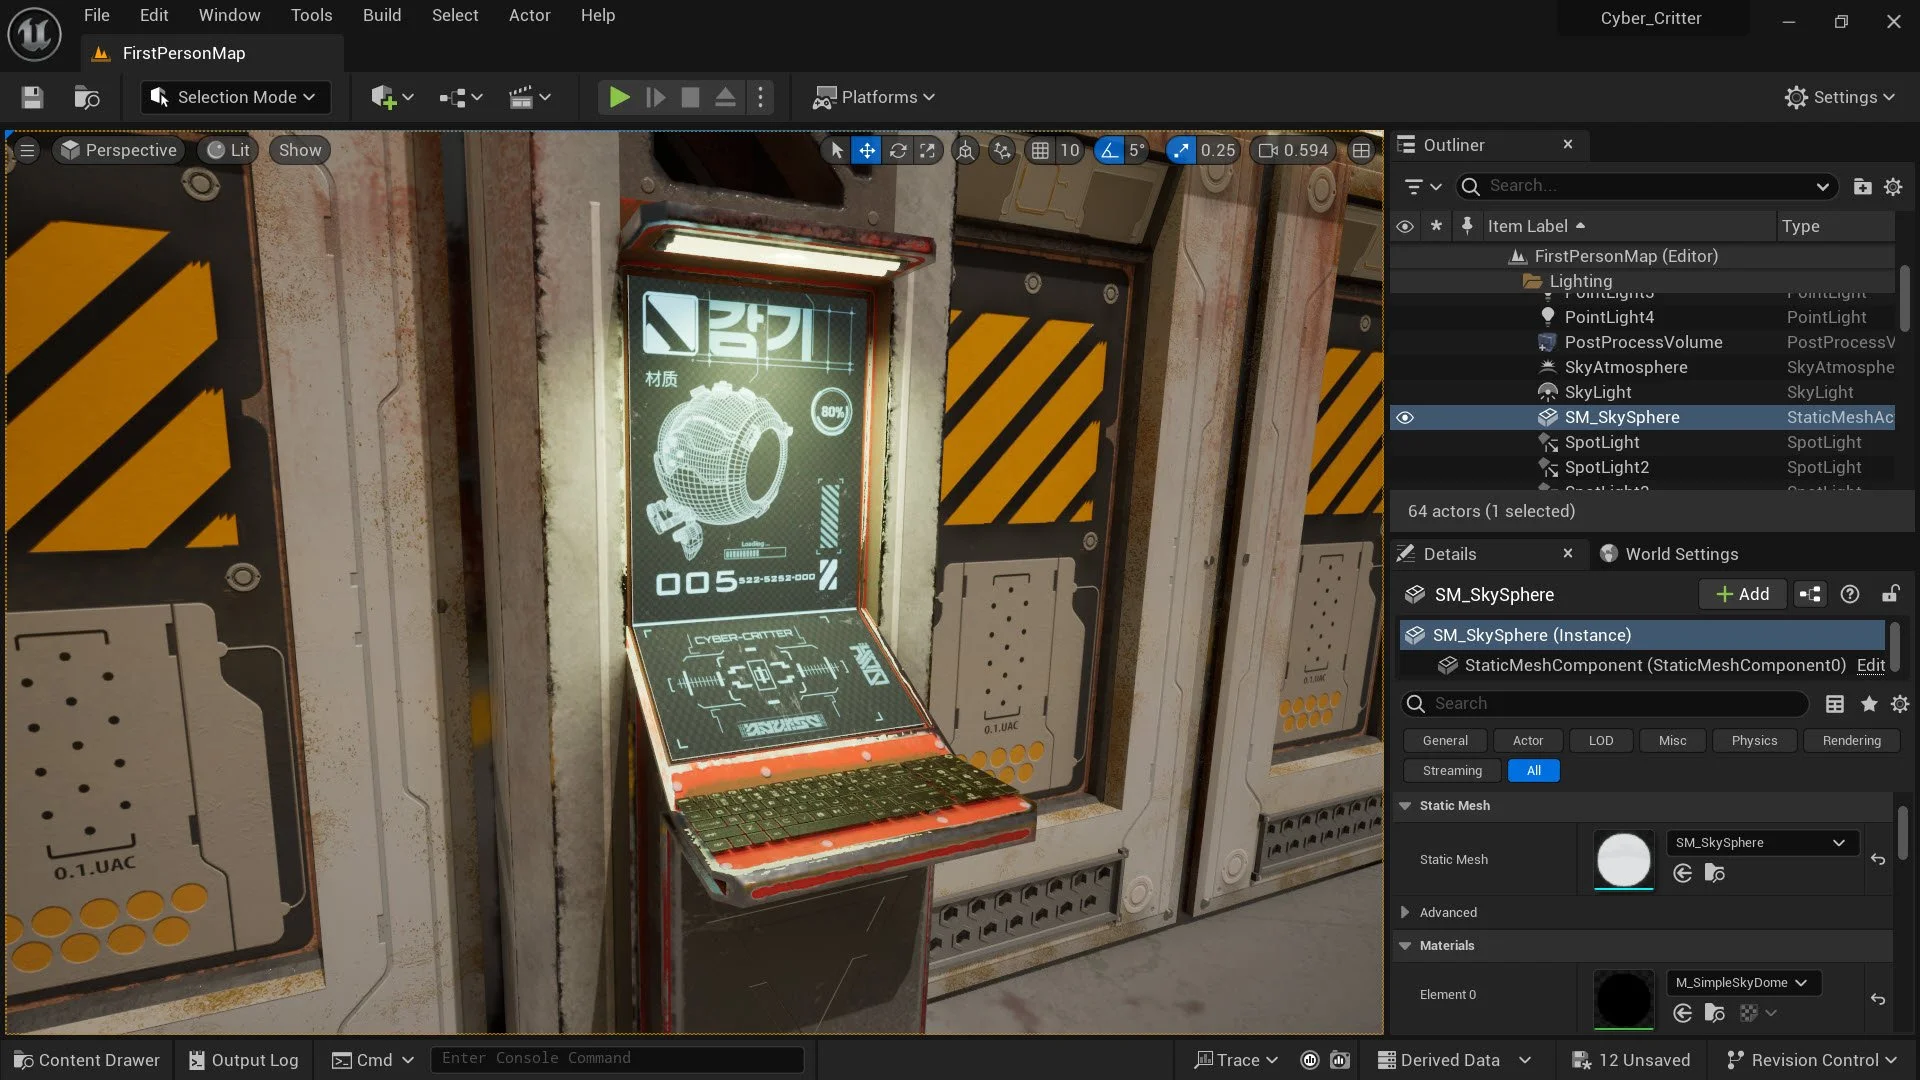
Task: Click the 12 Unsaved status button
Action: point(1631,1060)
